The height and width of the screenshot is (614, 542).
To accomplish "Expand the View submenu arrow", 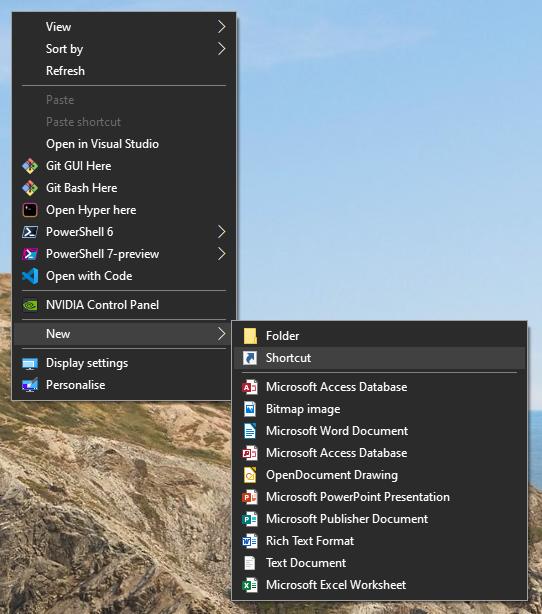I will click(221, 27).
